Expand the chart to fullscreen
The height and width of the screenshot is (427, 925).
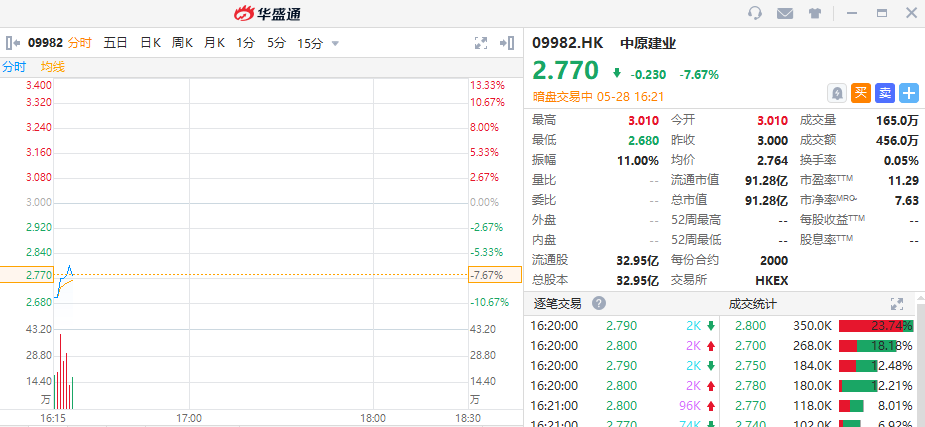tap(481, 42)
